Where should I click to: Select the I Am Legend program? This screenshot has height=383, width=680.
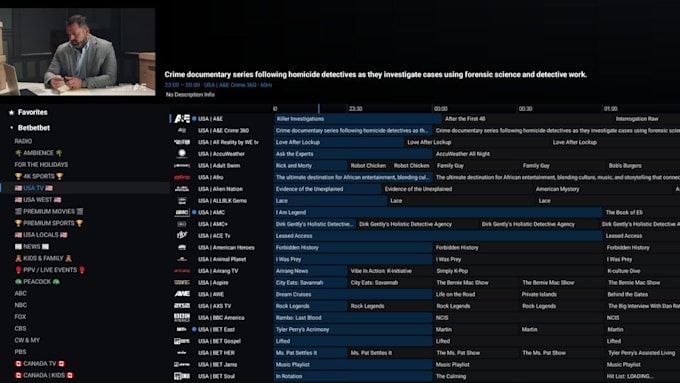pyautogui.click(x=438, y=212)
